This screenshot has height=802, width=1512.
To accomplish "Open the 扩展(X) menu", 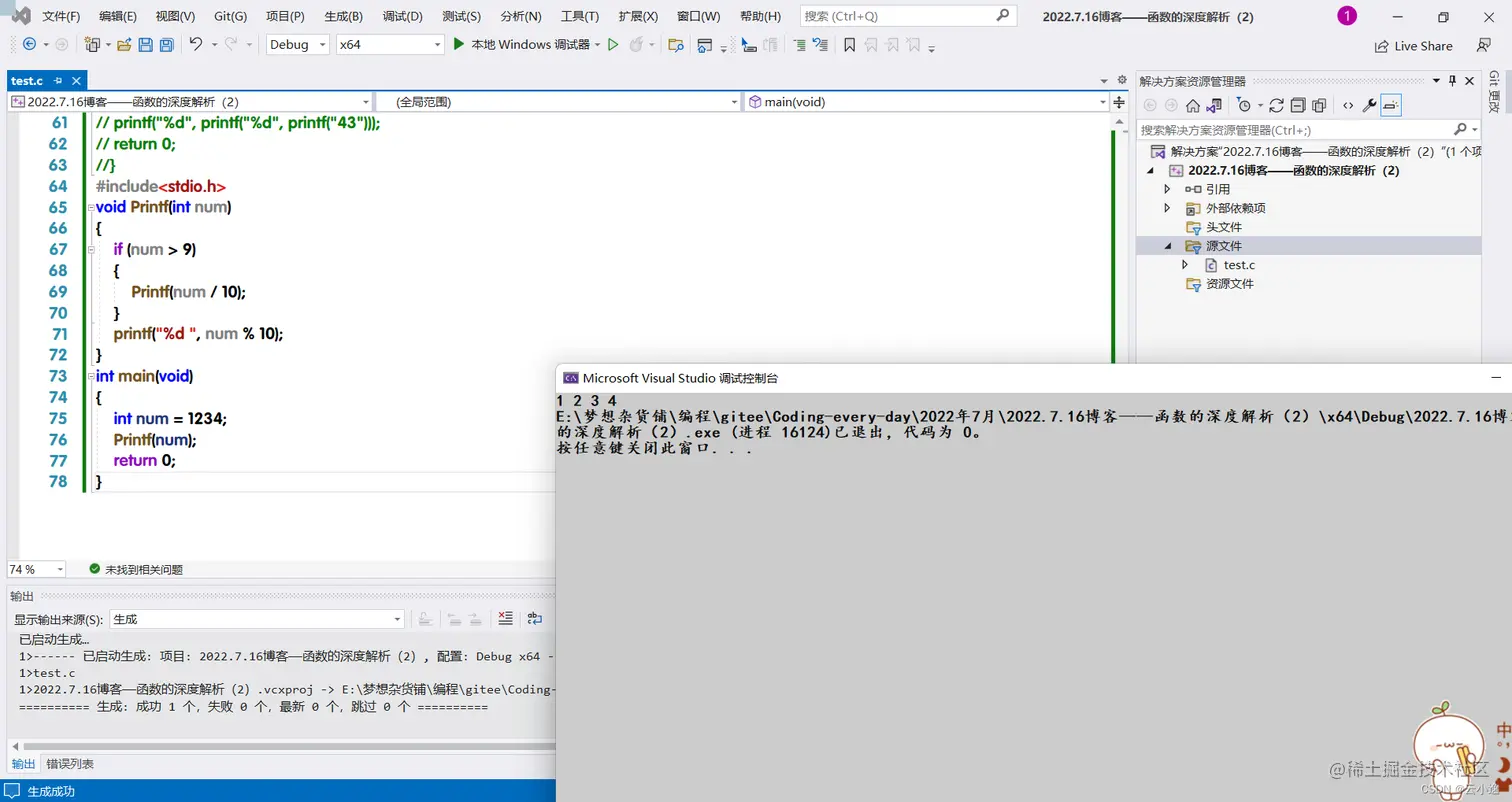I will coord(638,17).
